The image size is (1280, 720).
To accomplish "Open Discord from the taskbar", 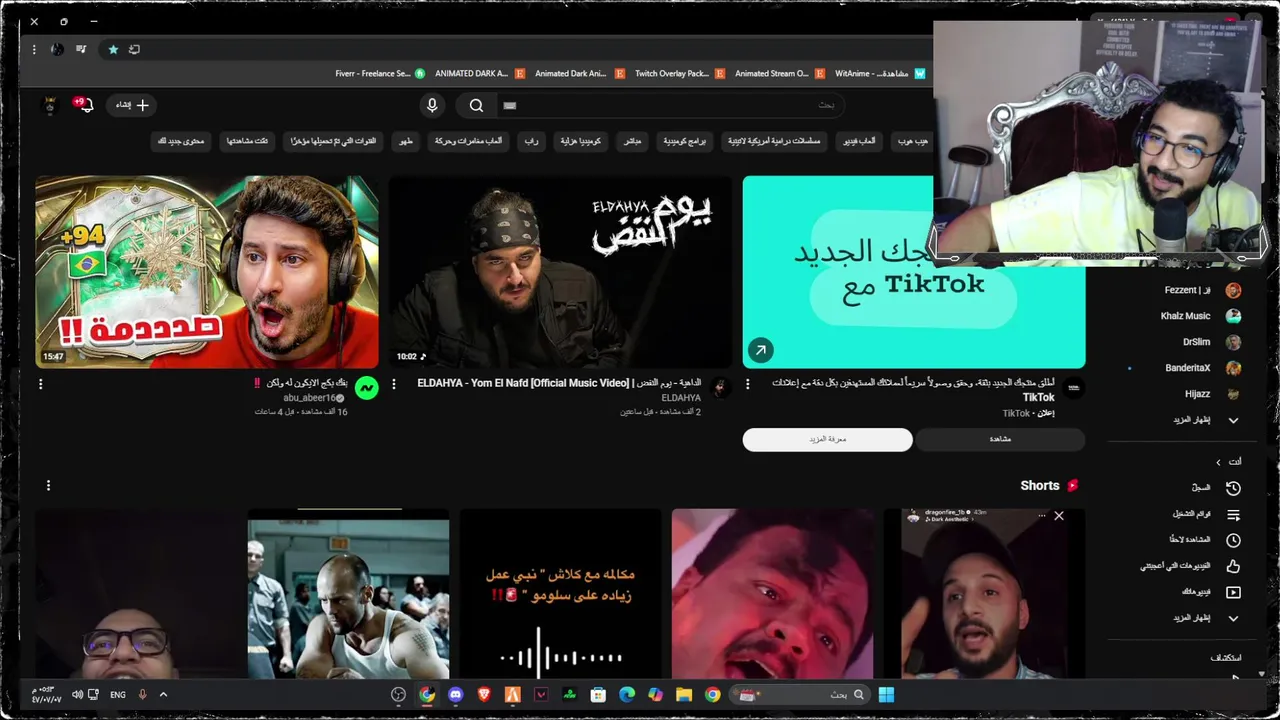I will (456, 695).
